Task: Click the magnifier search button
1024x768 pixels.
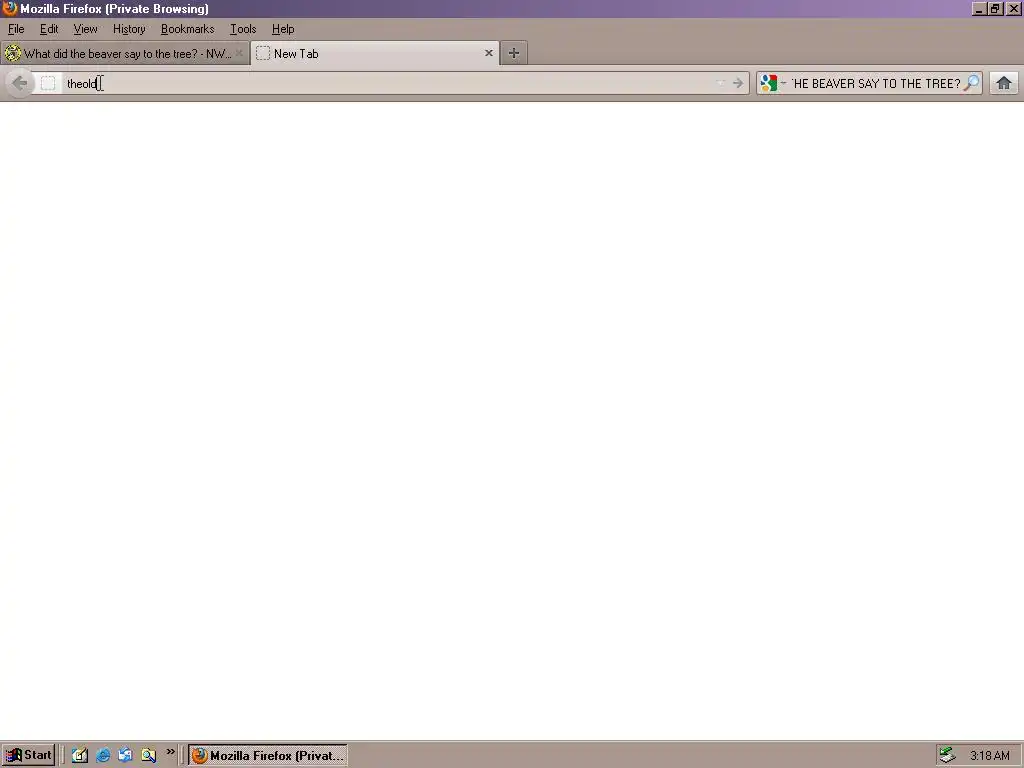Action: point(972,83)
